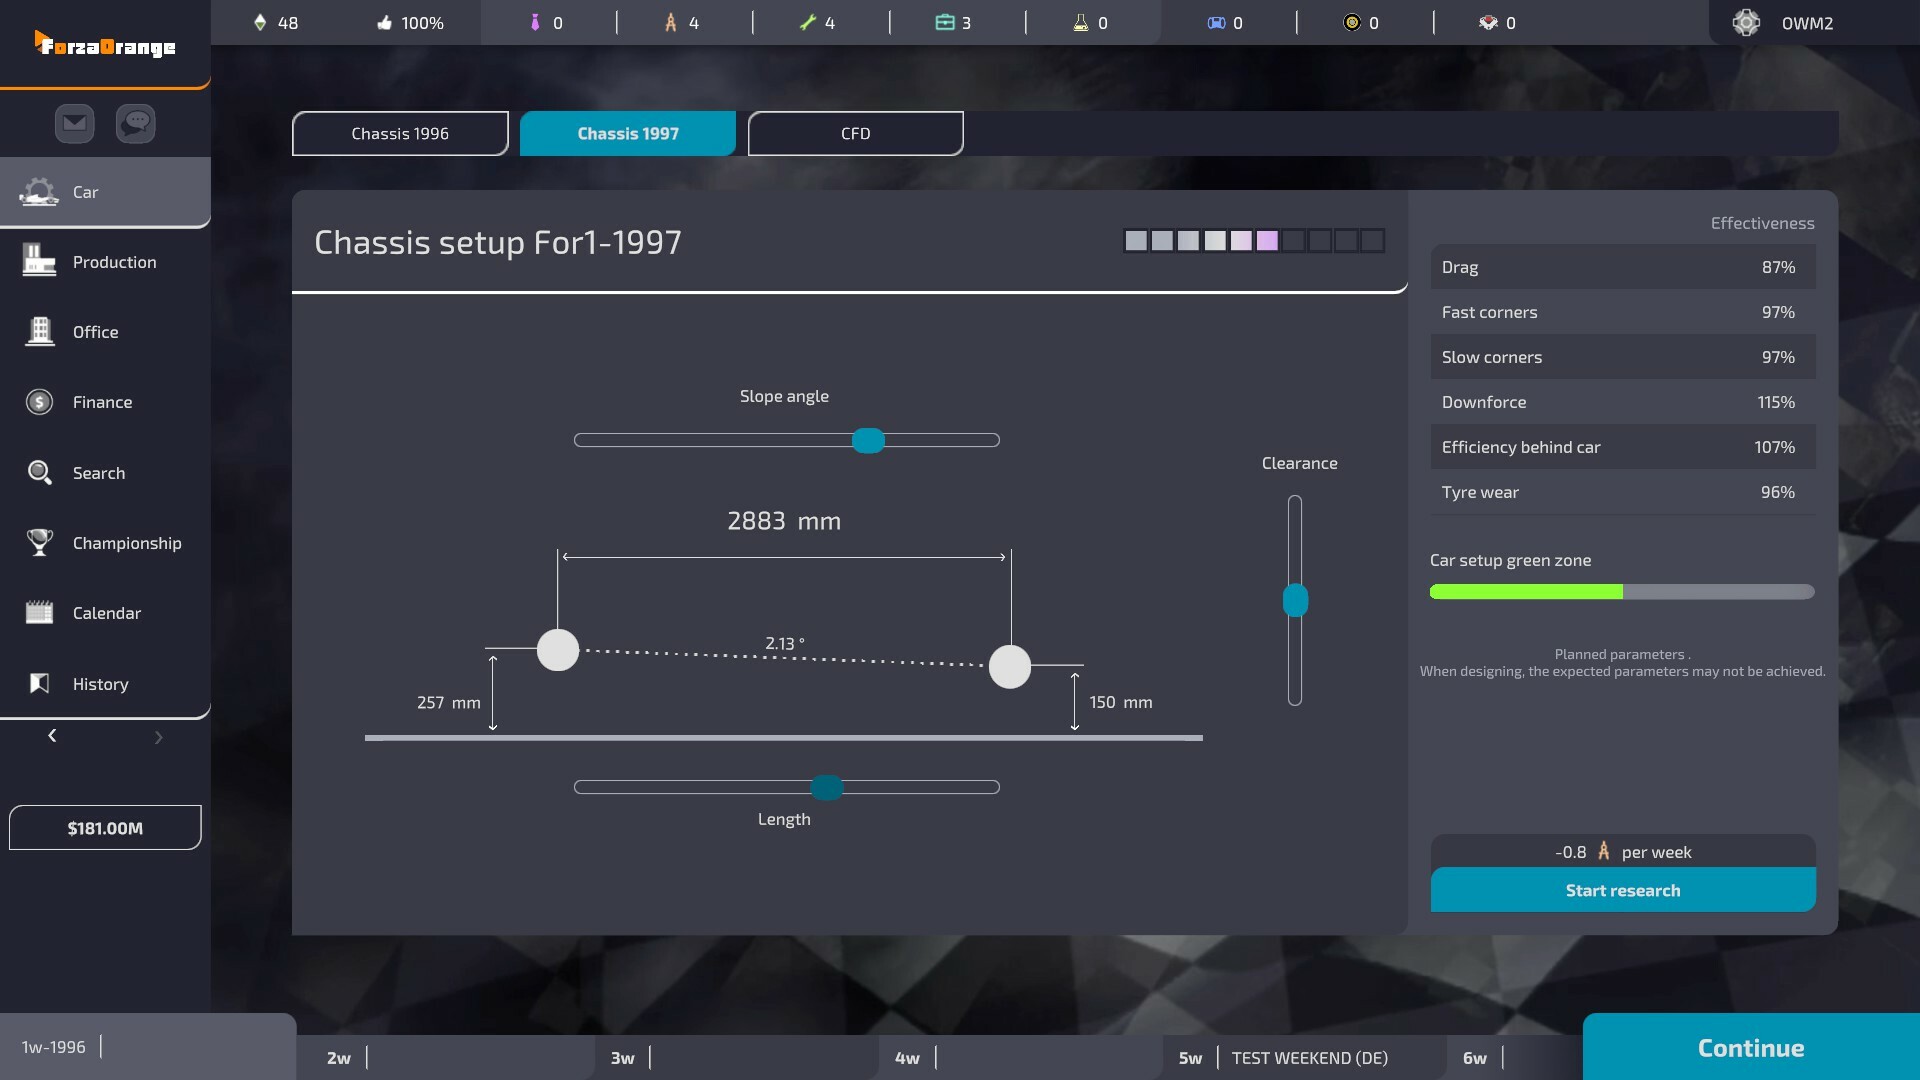Click the OWM2 settings gear icon
Viewport: 1920px width, 1080px height.
1747,22
